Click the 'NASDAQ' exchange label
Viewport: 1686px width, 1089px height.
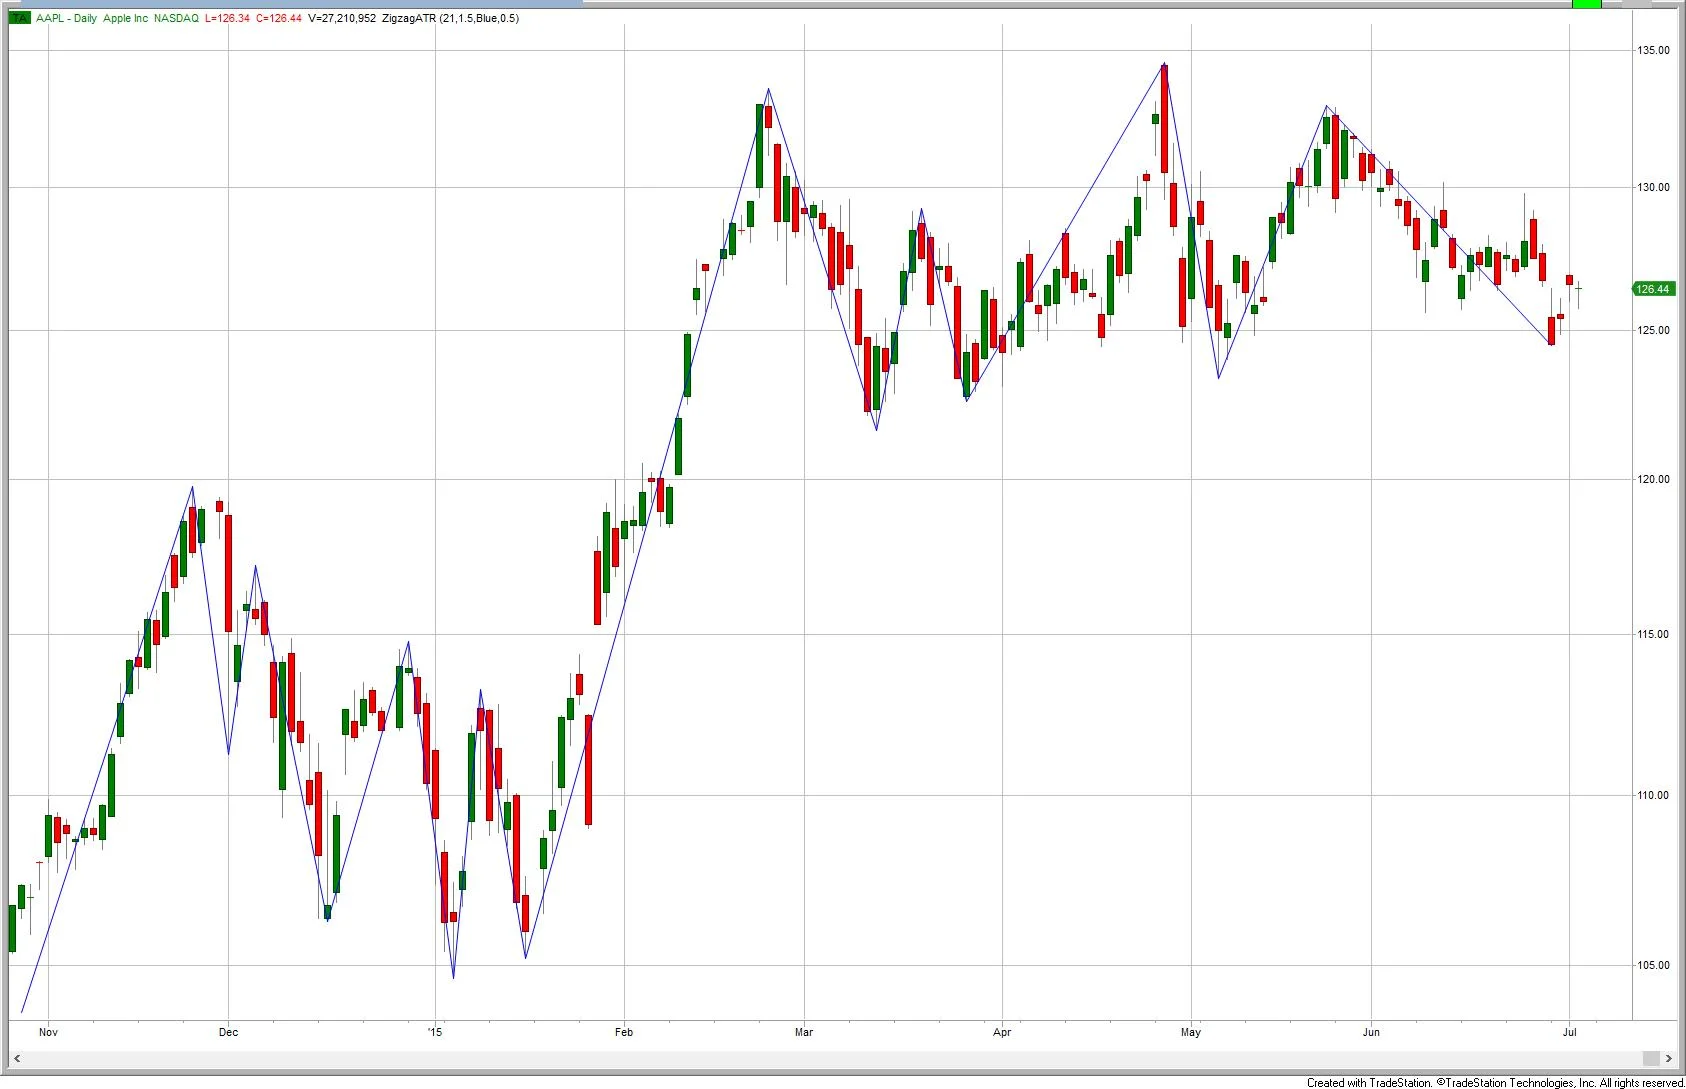pos(176,18)
